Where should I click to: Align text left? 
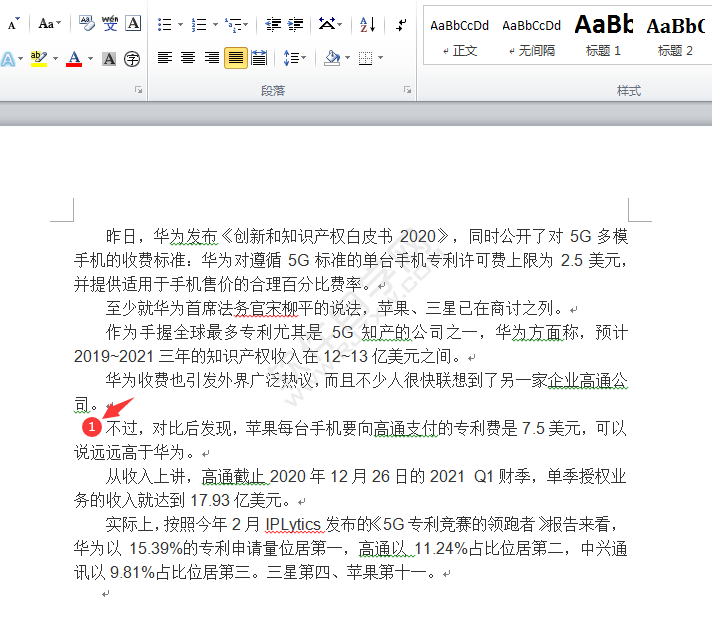coord(165,58)
